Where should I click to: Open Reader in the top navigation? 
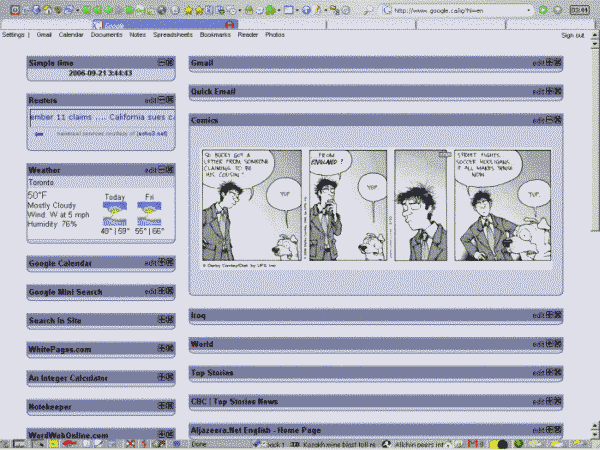point(248,34)
